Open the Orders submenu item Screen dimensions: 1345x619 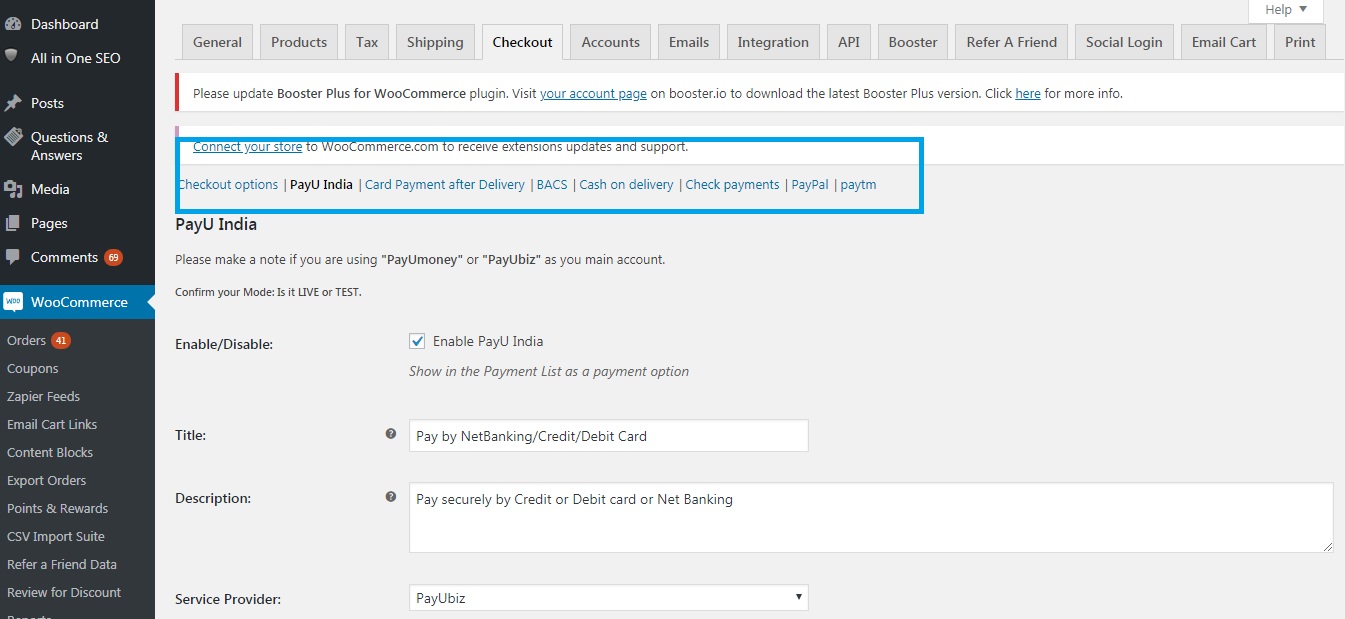[x=26, y=340]
